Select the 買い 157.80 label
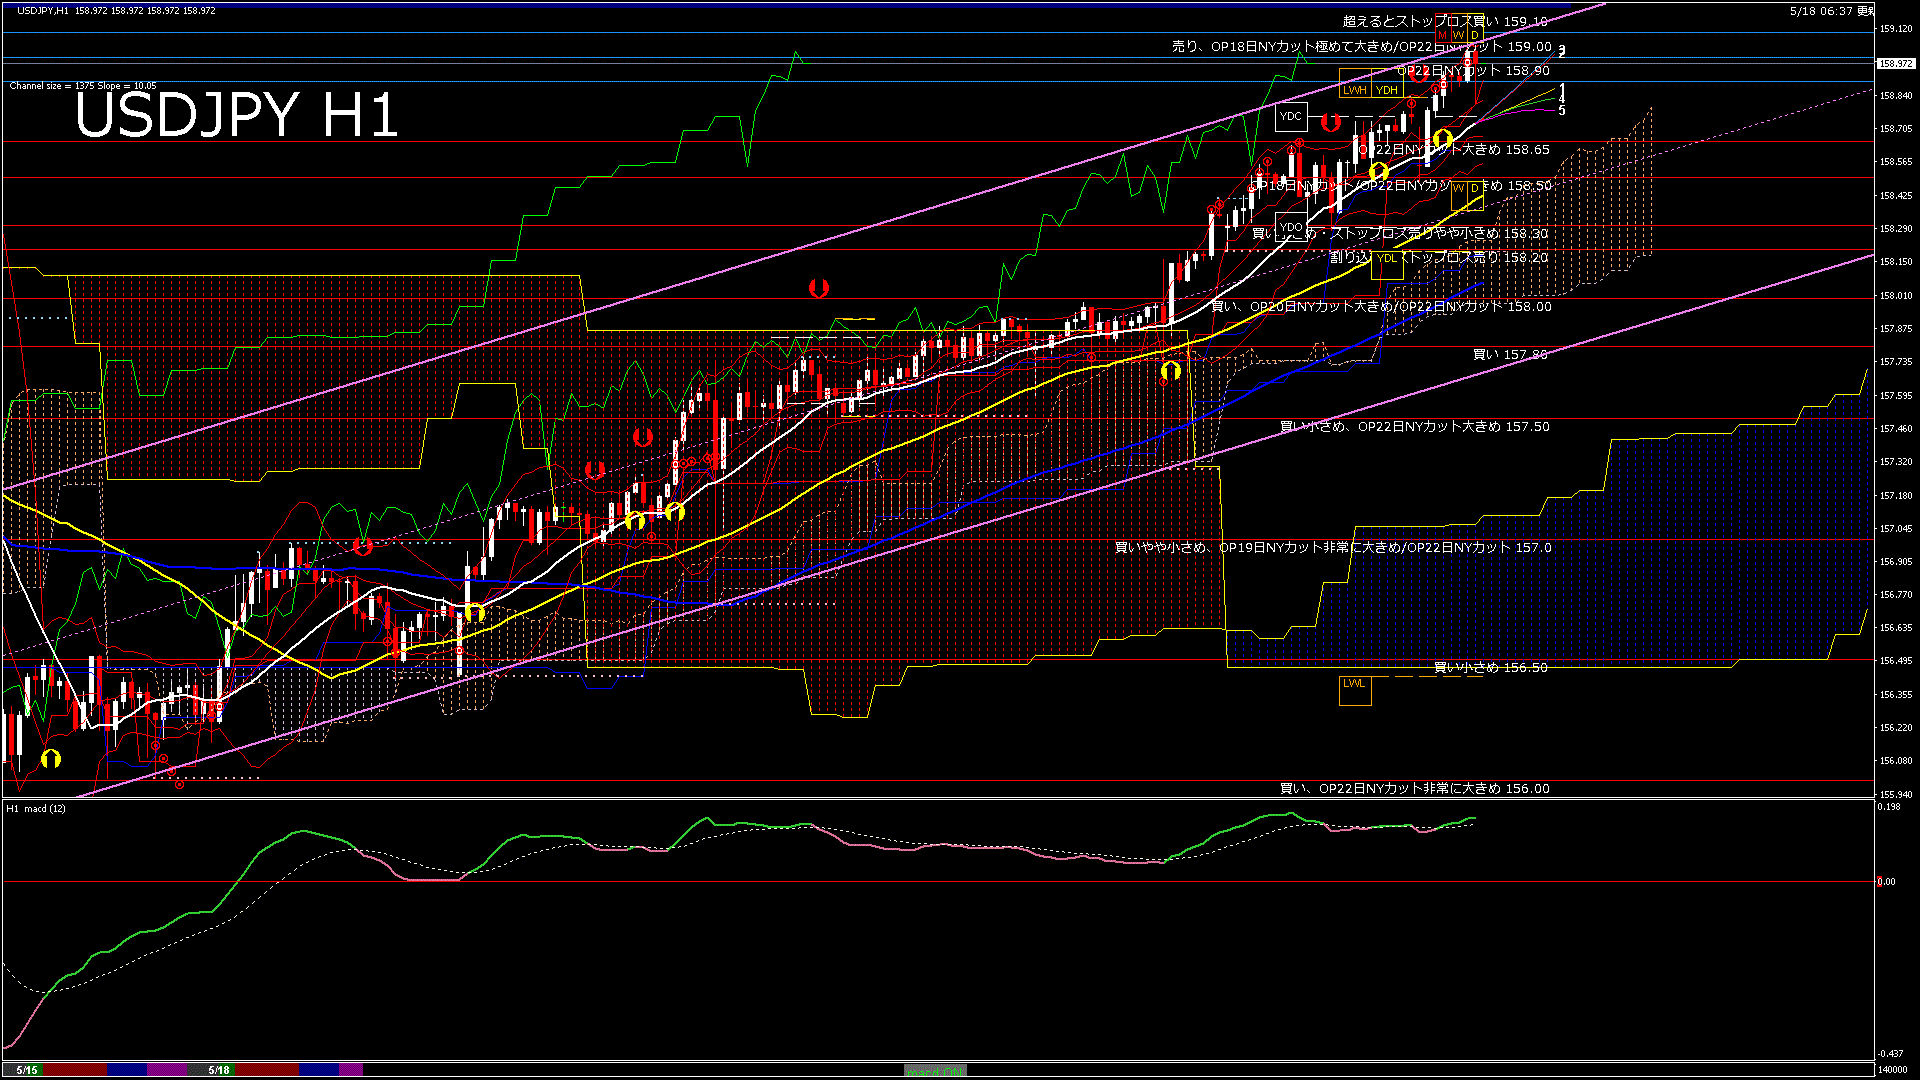 (x=1510, y=355)
